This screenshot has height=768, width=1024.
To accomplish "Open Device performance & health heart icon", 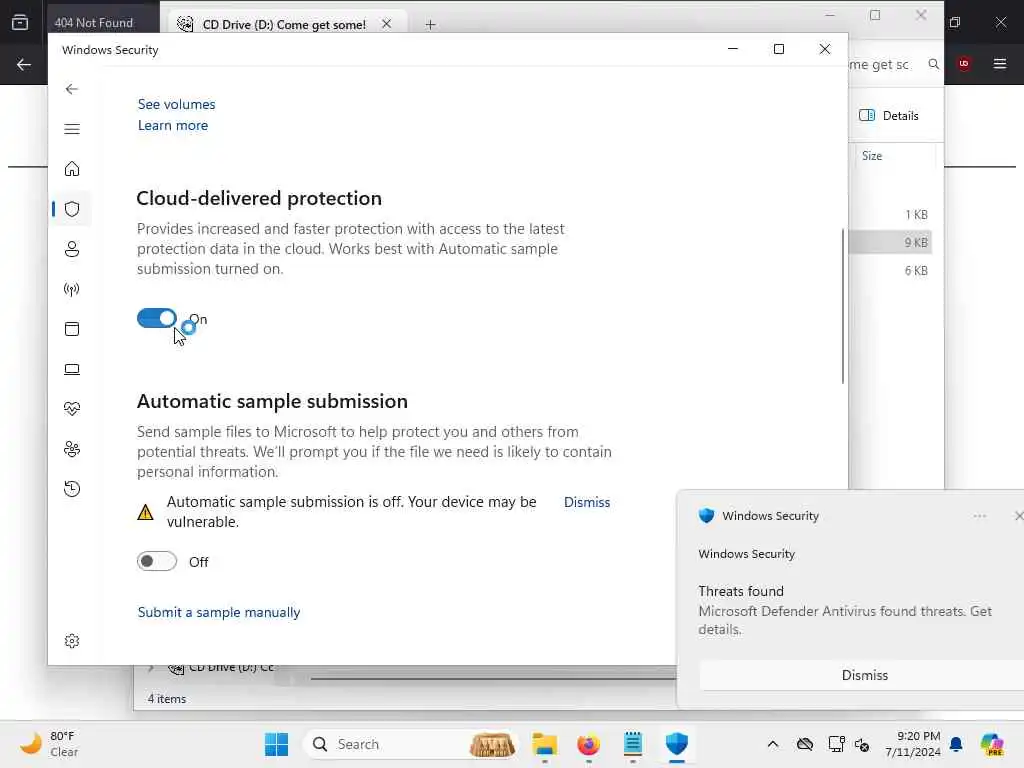I will tap(72, 409).
